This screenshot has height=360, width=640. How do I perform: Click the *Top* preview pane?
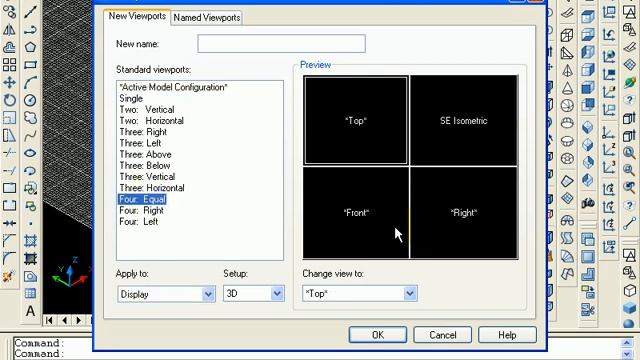pos(356,120)
